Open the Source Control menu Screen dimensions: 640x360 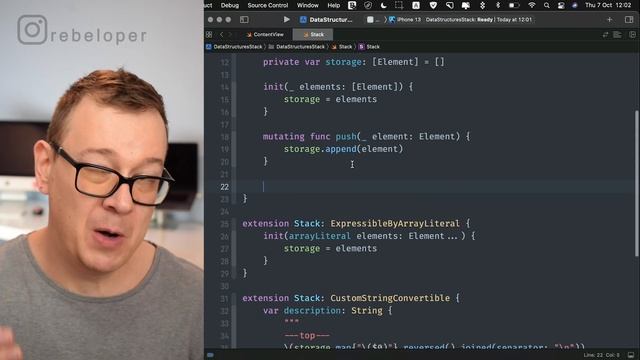point(268,5)
